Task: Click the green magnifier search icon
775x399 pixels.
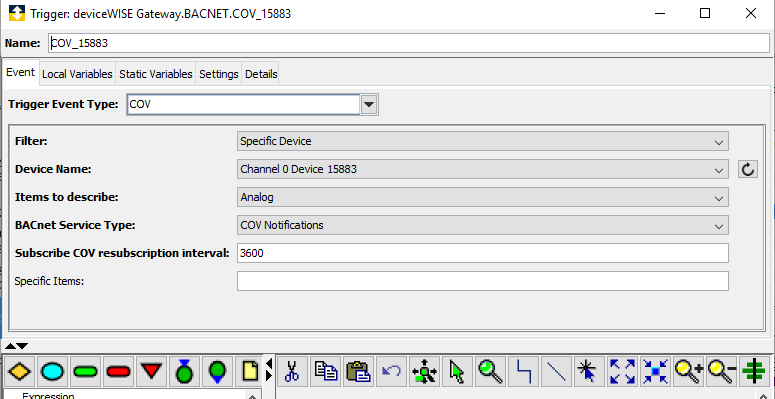Action: (491, 371)
